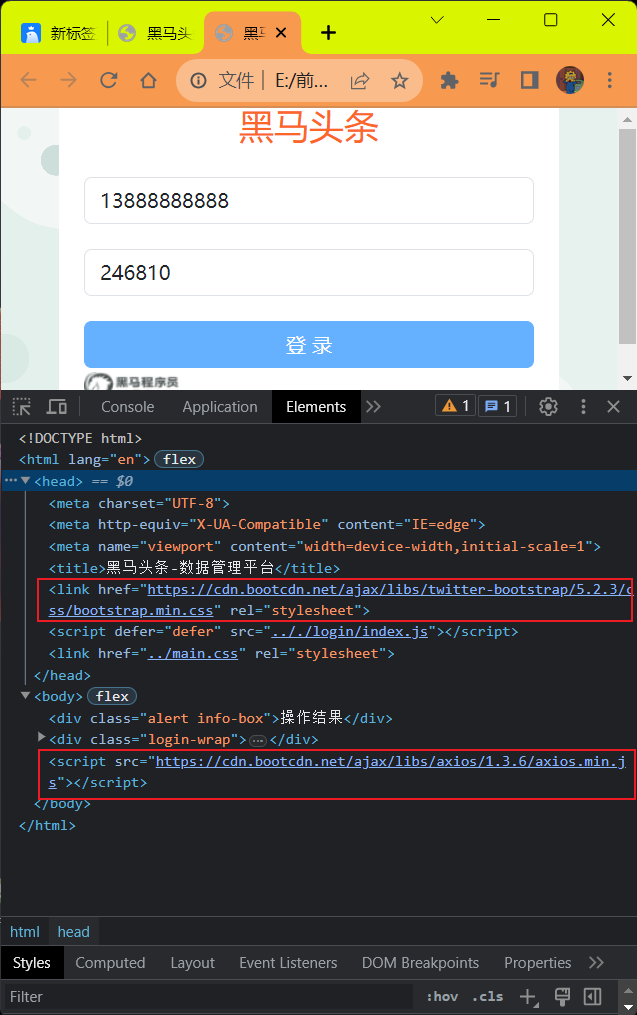Open Chrome three-dot menu

(x=609, y=80)
